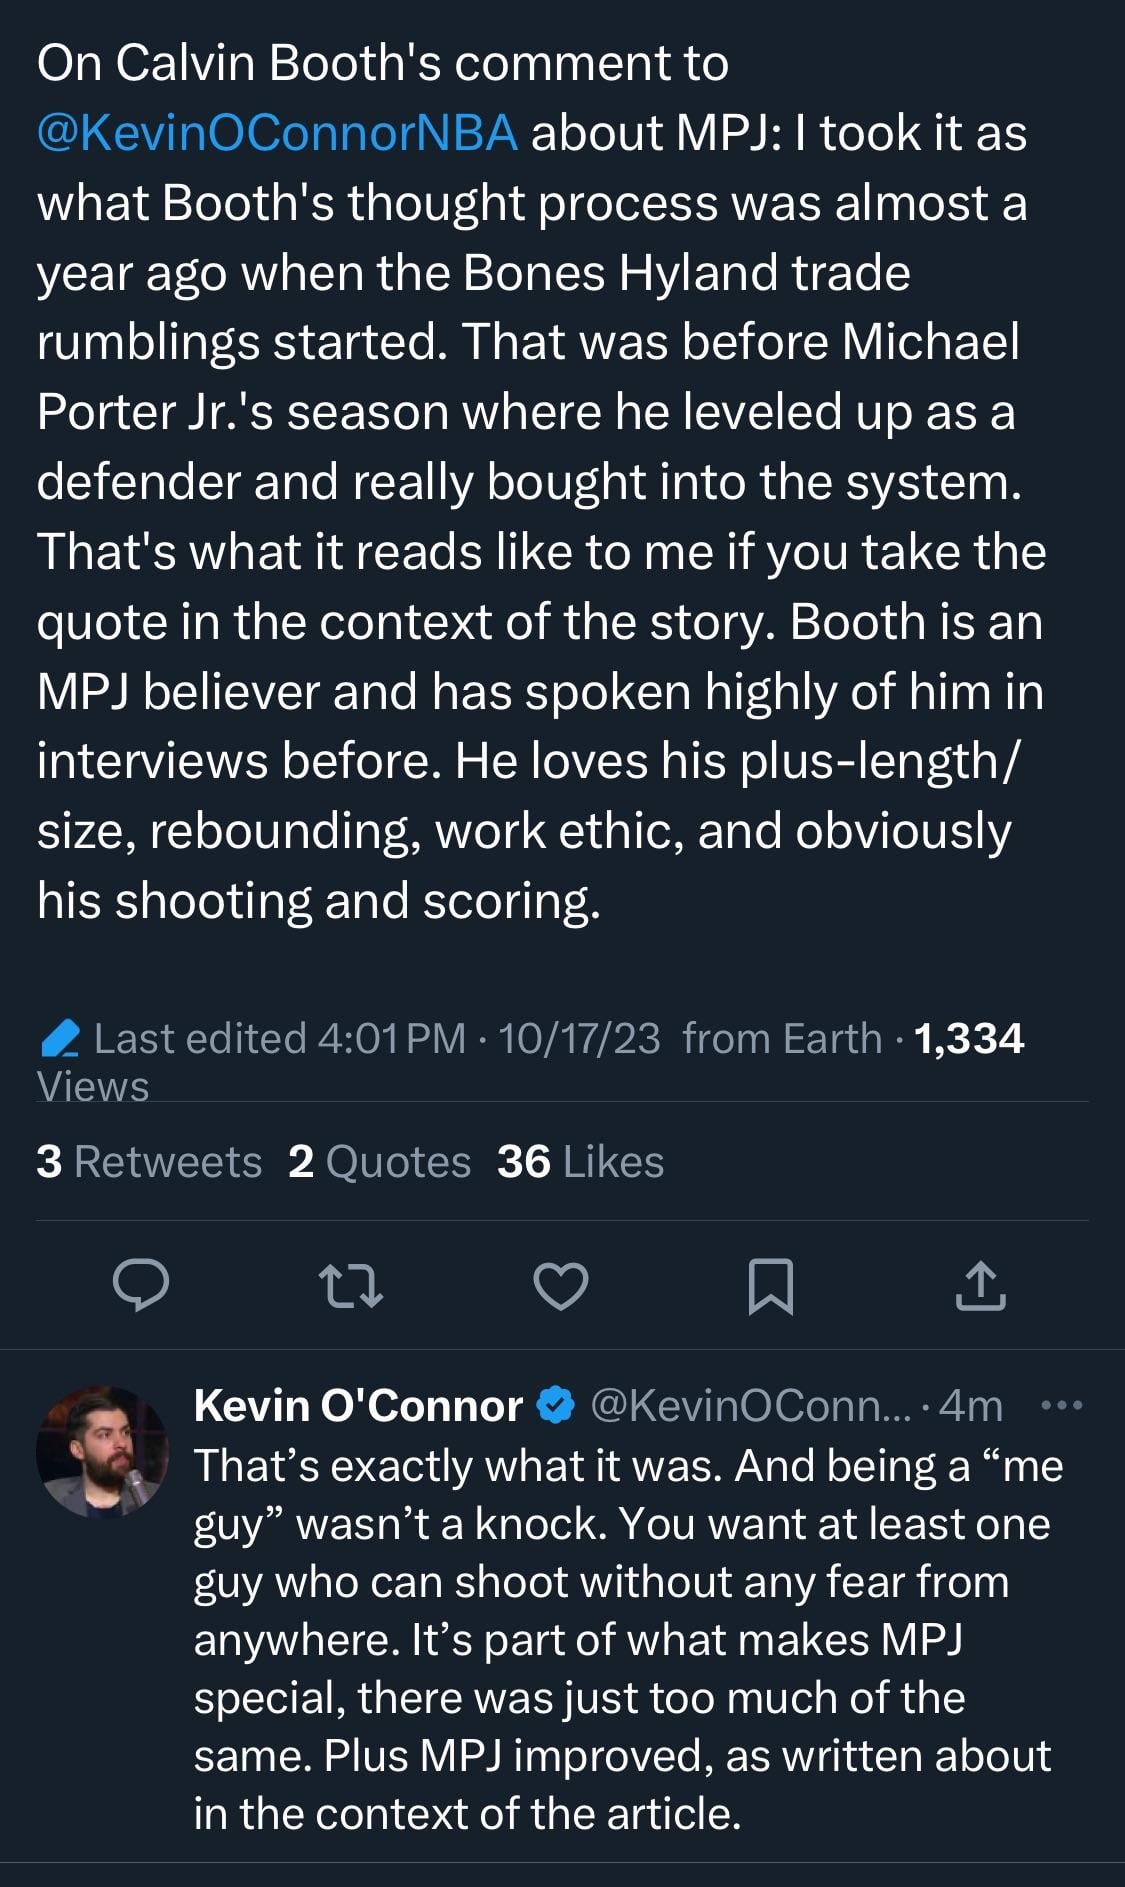Viewport: 1125px width, 1887px height.
Task: Tap the retweet arrows icon
Action: tap(350, 1286)
